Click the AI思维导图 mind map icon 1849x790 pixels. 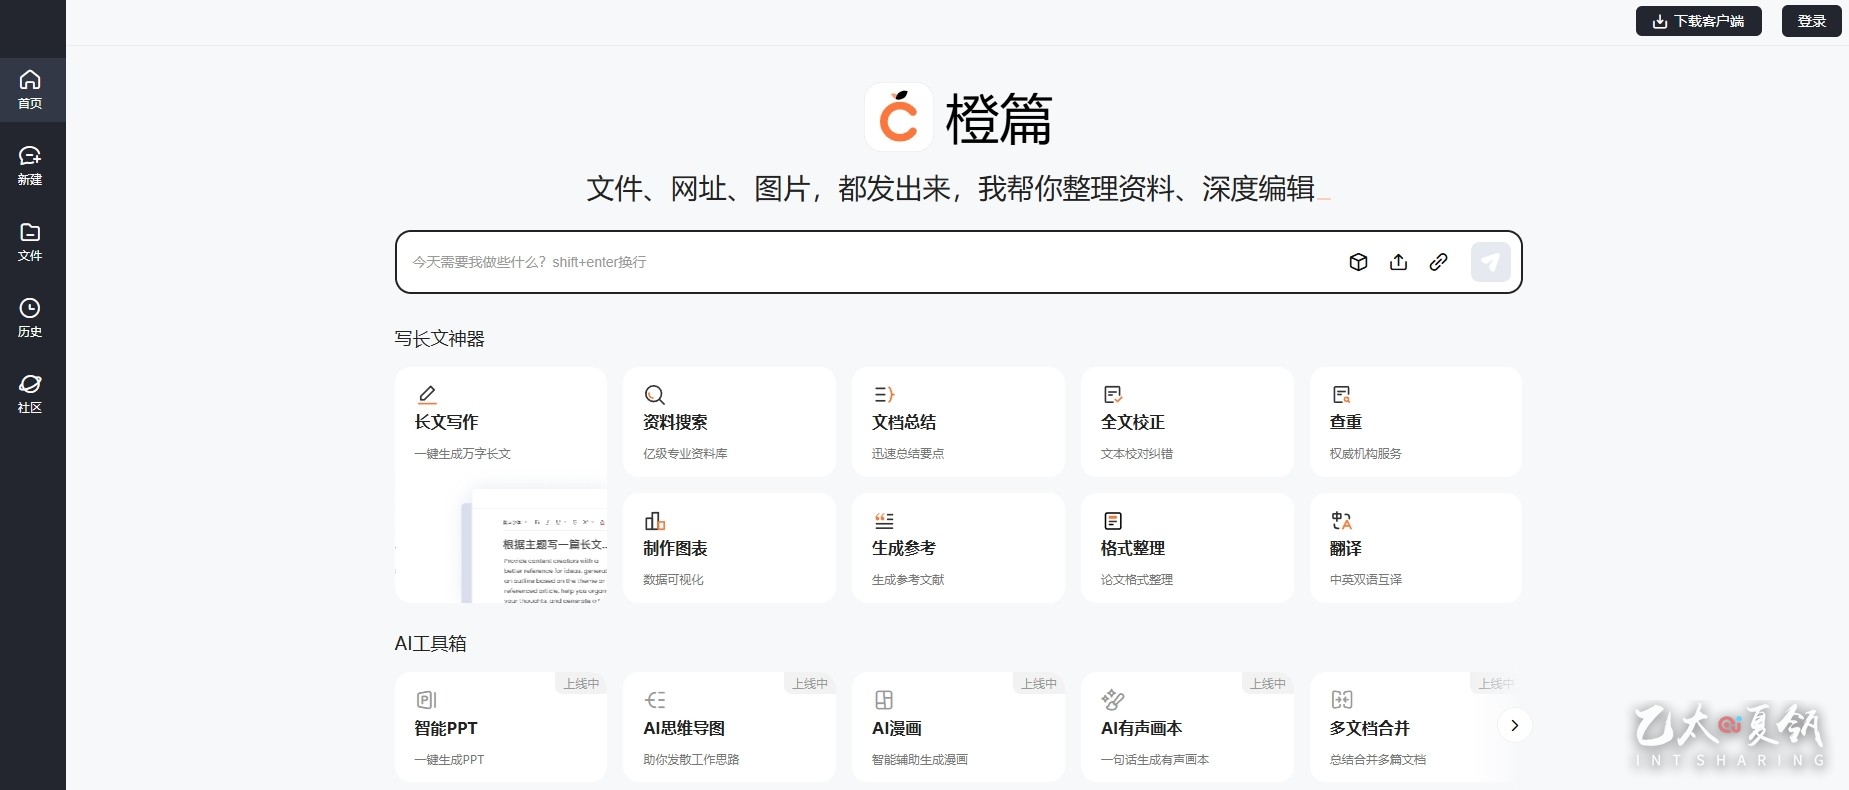tap(655, 700)
